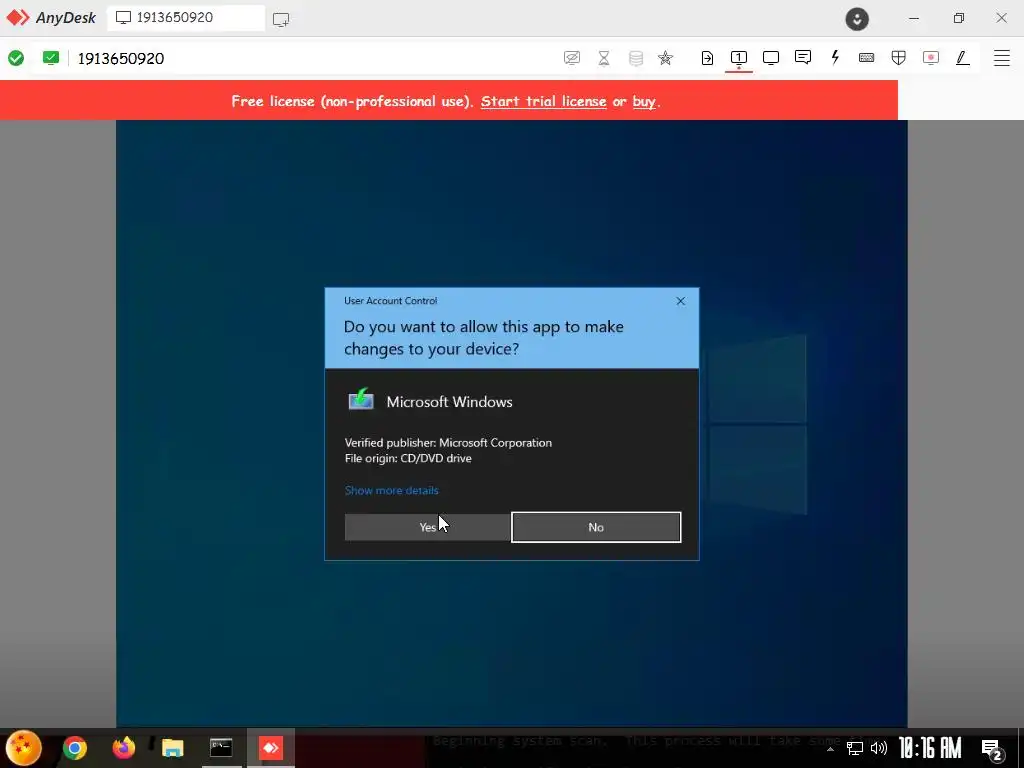Restore down the AnyDesk window
The image size is (1024, 768).
click(x=958, y=18)
